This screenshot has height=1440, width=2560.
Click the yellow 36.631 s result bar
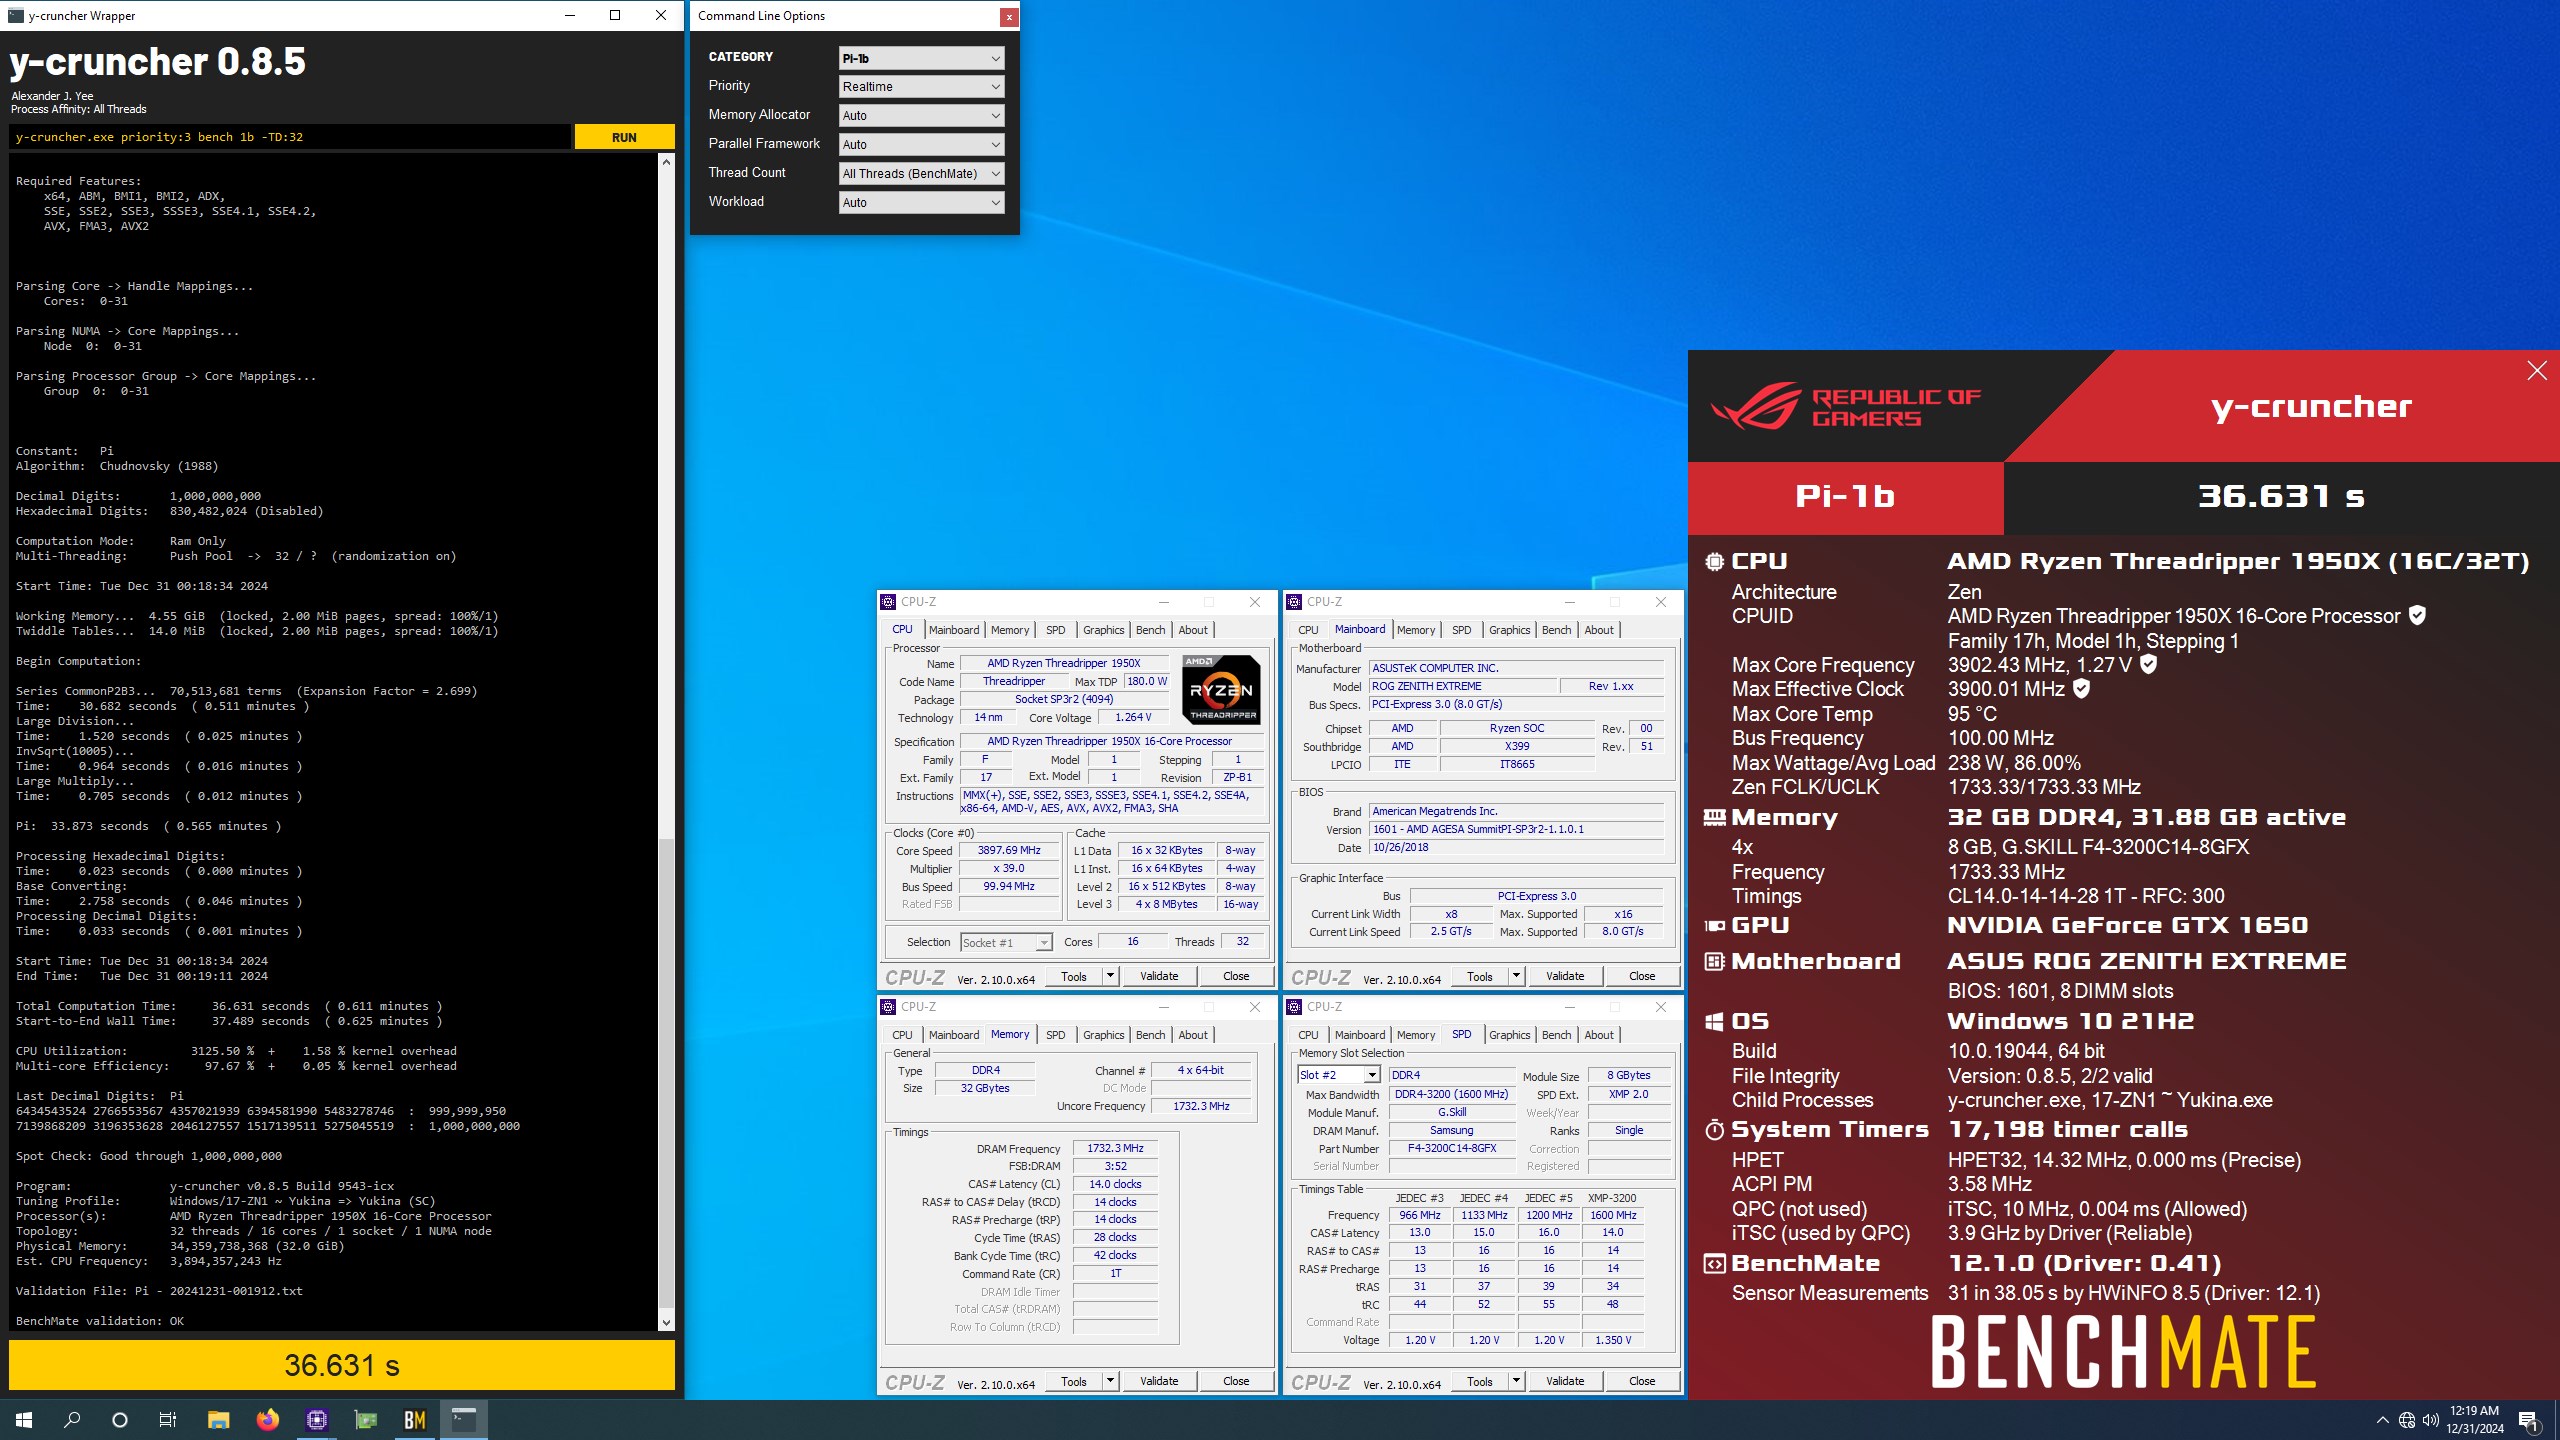coord(342,1365)
